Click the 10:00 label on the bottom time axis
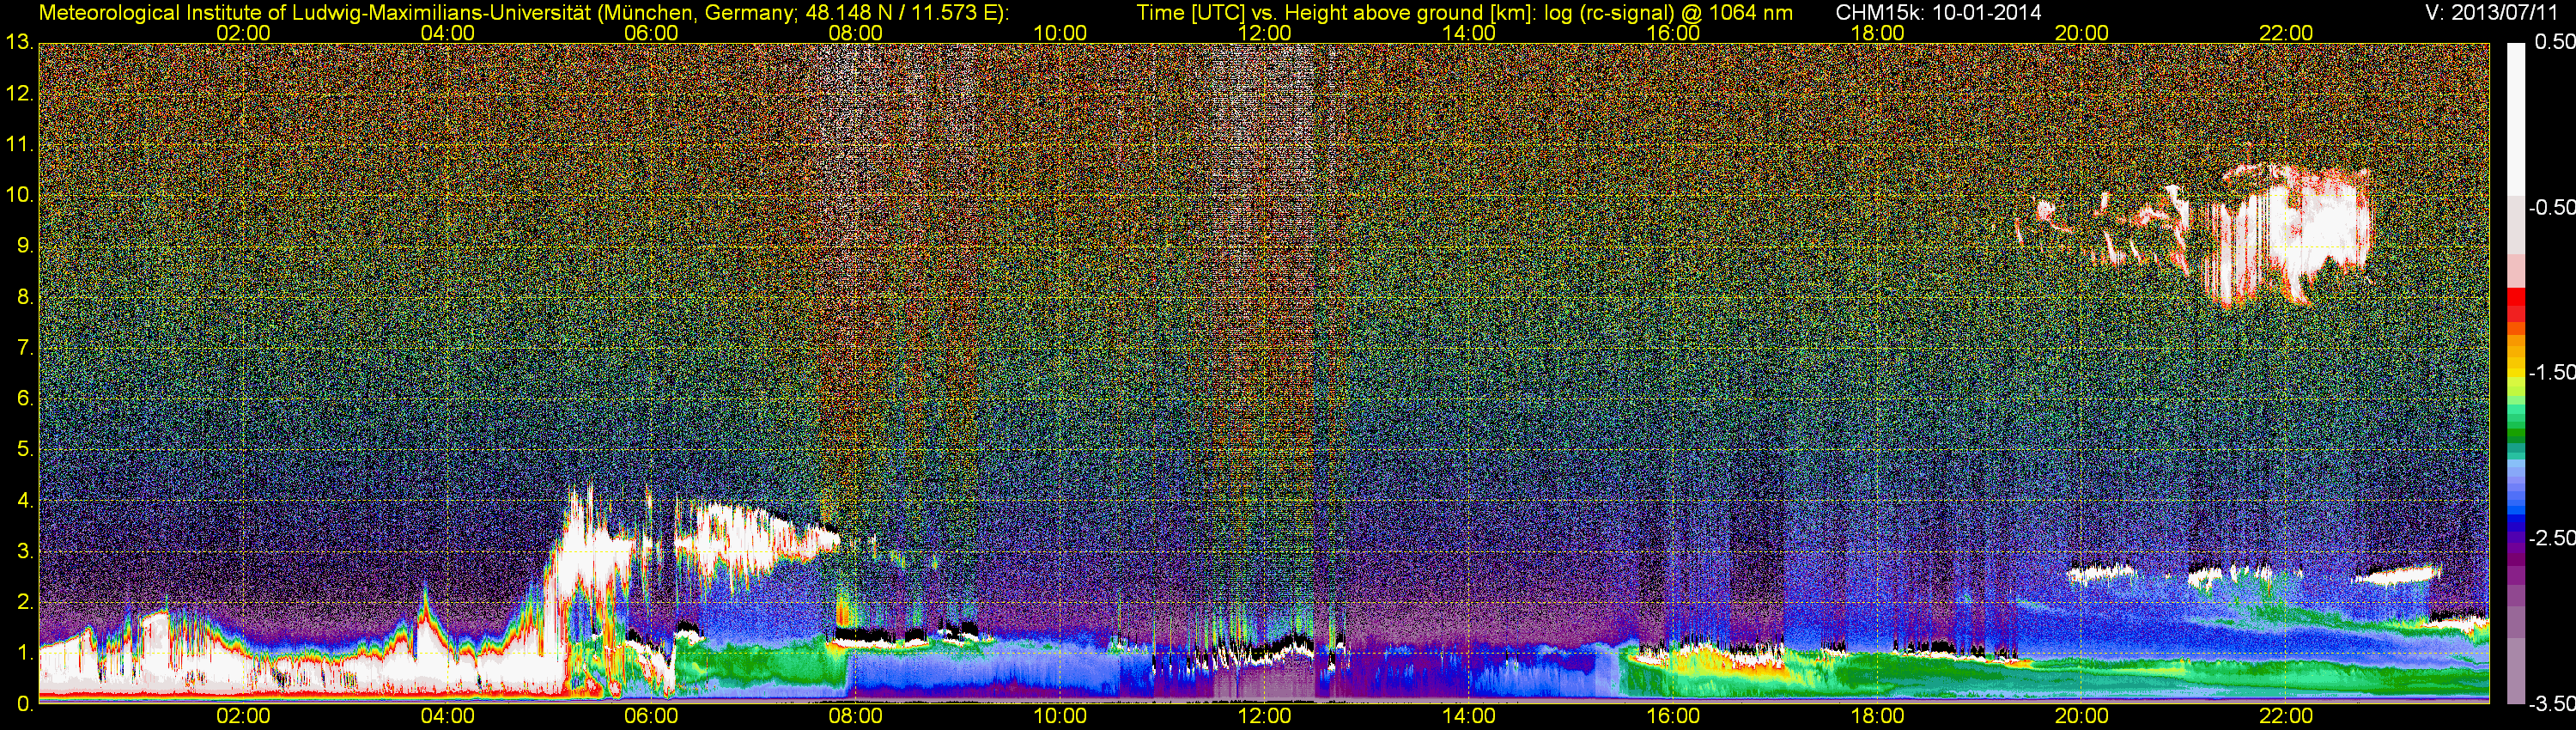Viewport: 2576px width, 730px height. click(x=1060, y=717)
